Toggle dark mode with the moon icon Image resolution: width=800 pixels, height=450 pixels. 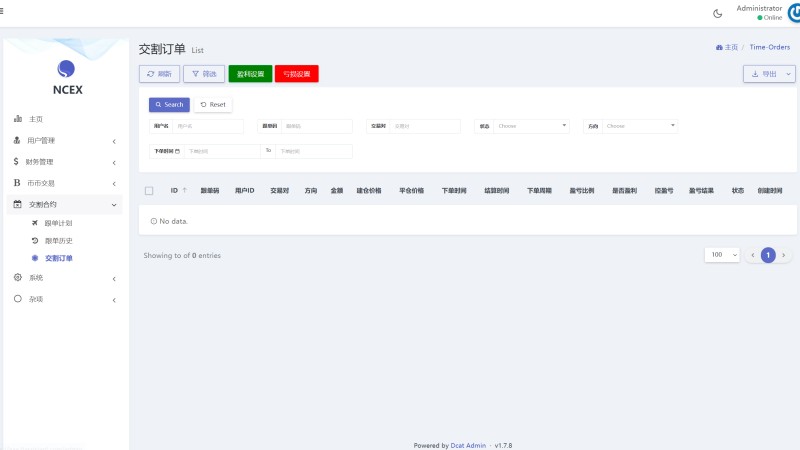pos(717,14)
